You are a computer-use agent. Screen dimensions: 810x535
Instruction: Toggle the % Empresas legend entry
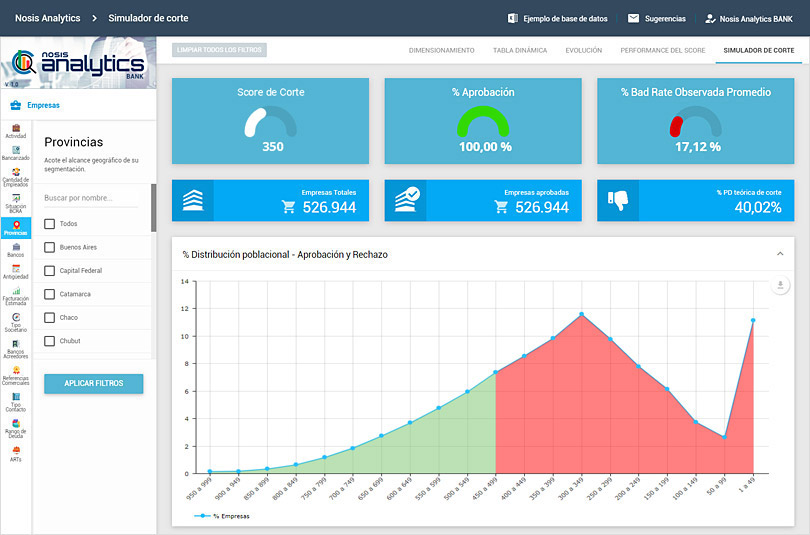click(222, 516)
